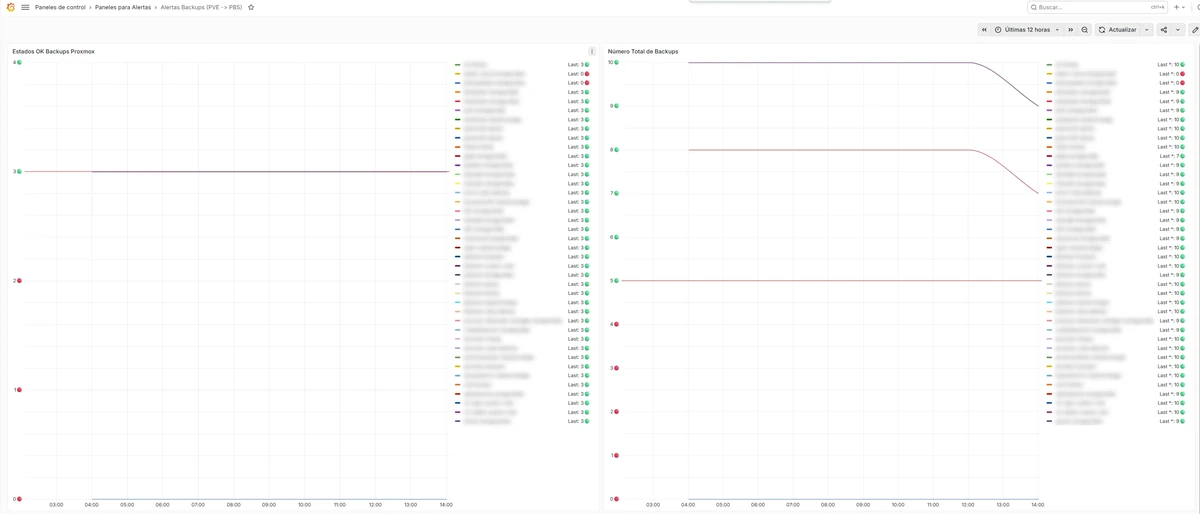
Task: Click the Número Total de Backups panel title
Action: pos(643,51)
